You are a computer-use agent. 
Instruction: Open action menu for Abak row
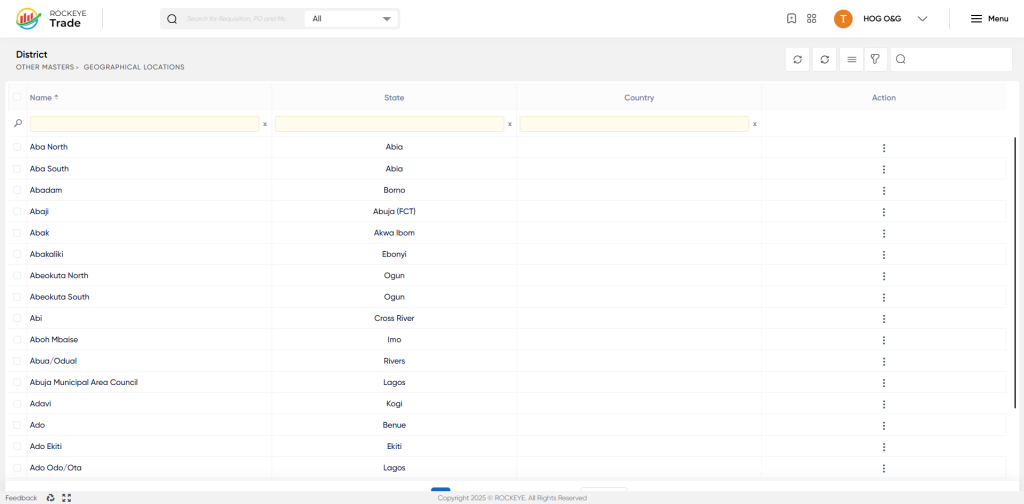[884, 233]
